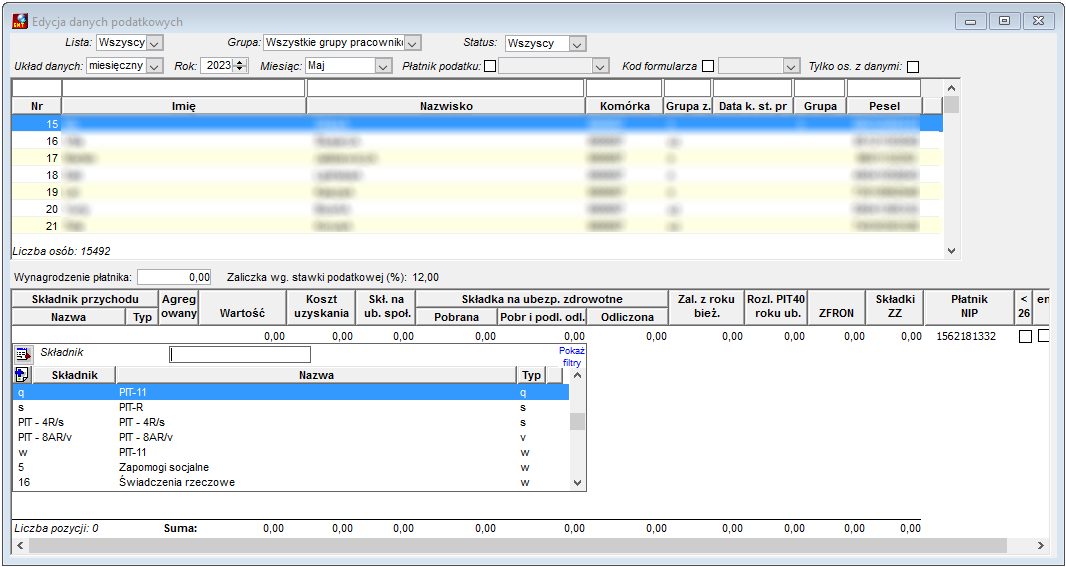This screenshot has width=1066, height=567.
Task: Enable the Płatnik podatku checkbox
Action: [x=489, y=67]
